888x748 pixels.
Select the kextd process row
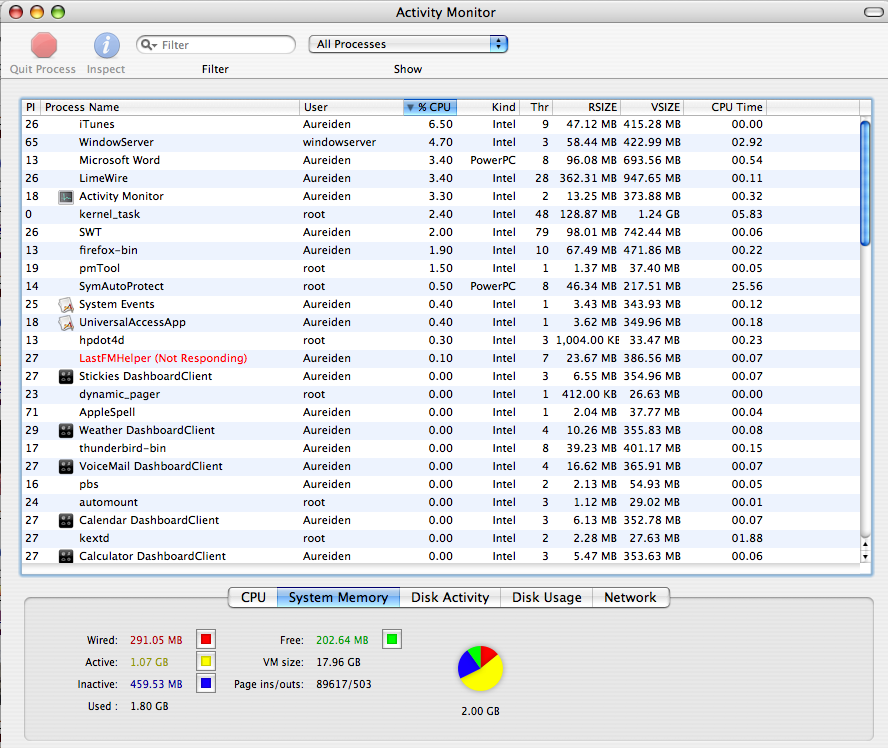coord(441,538)
